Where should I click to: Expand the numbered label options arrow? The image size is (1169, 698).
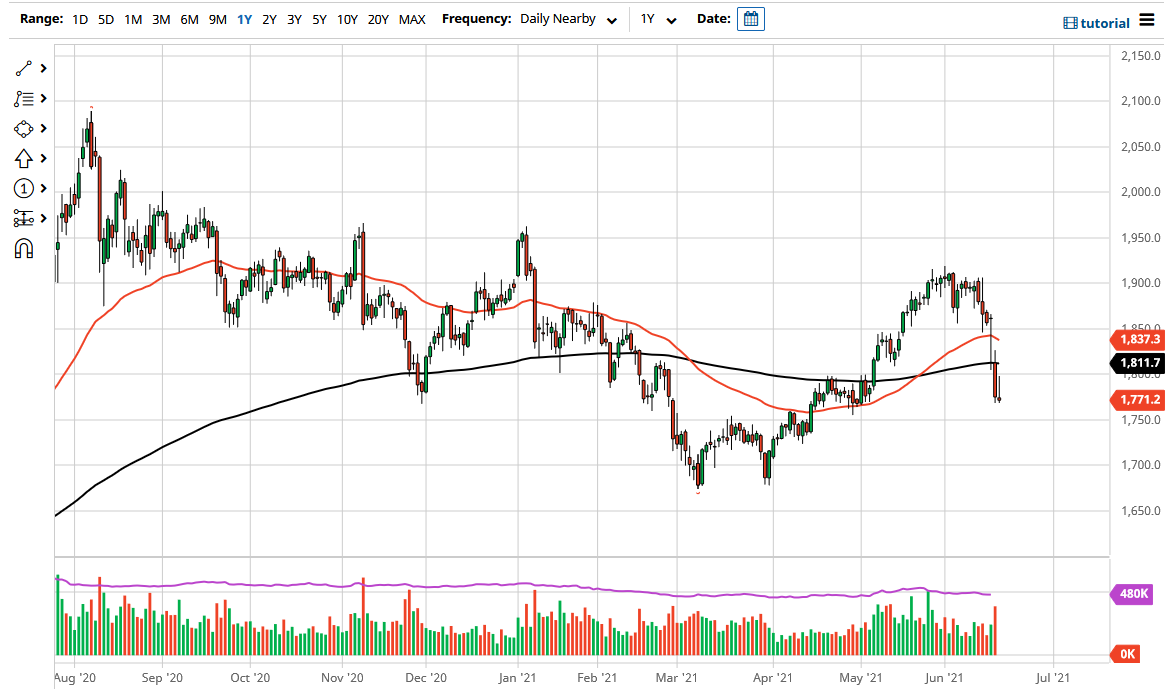[43, 188]
